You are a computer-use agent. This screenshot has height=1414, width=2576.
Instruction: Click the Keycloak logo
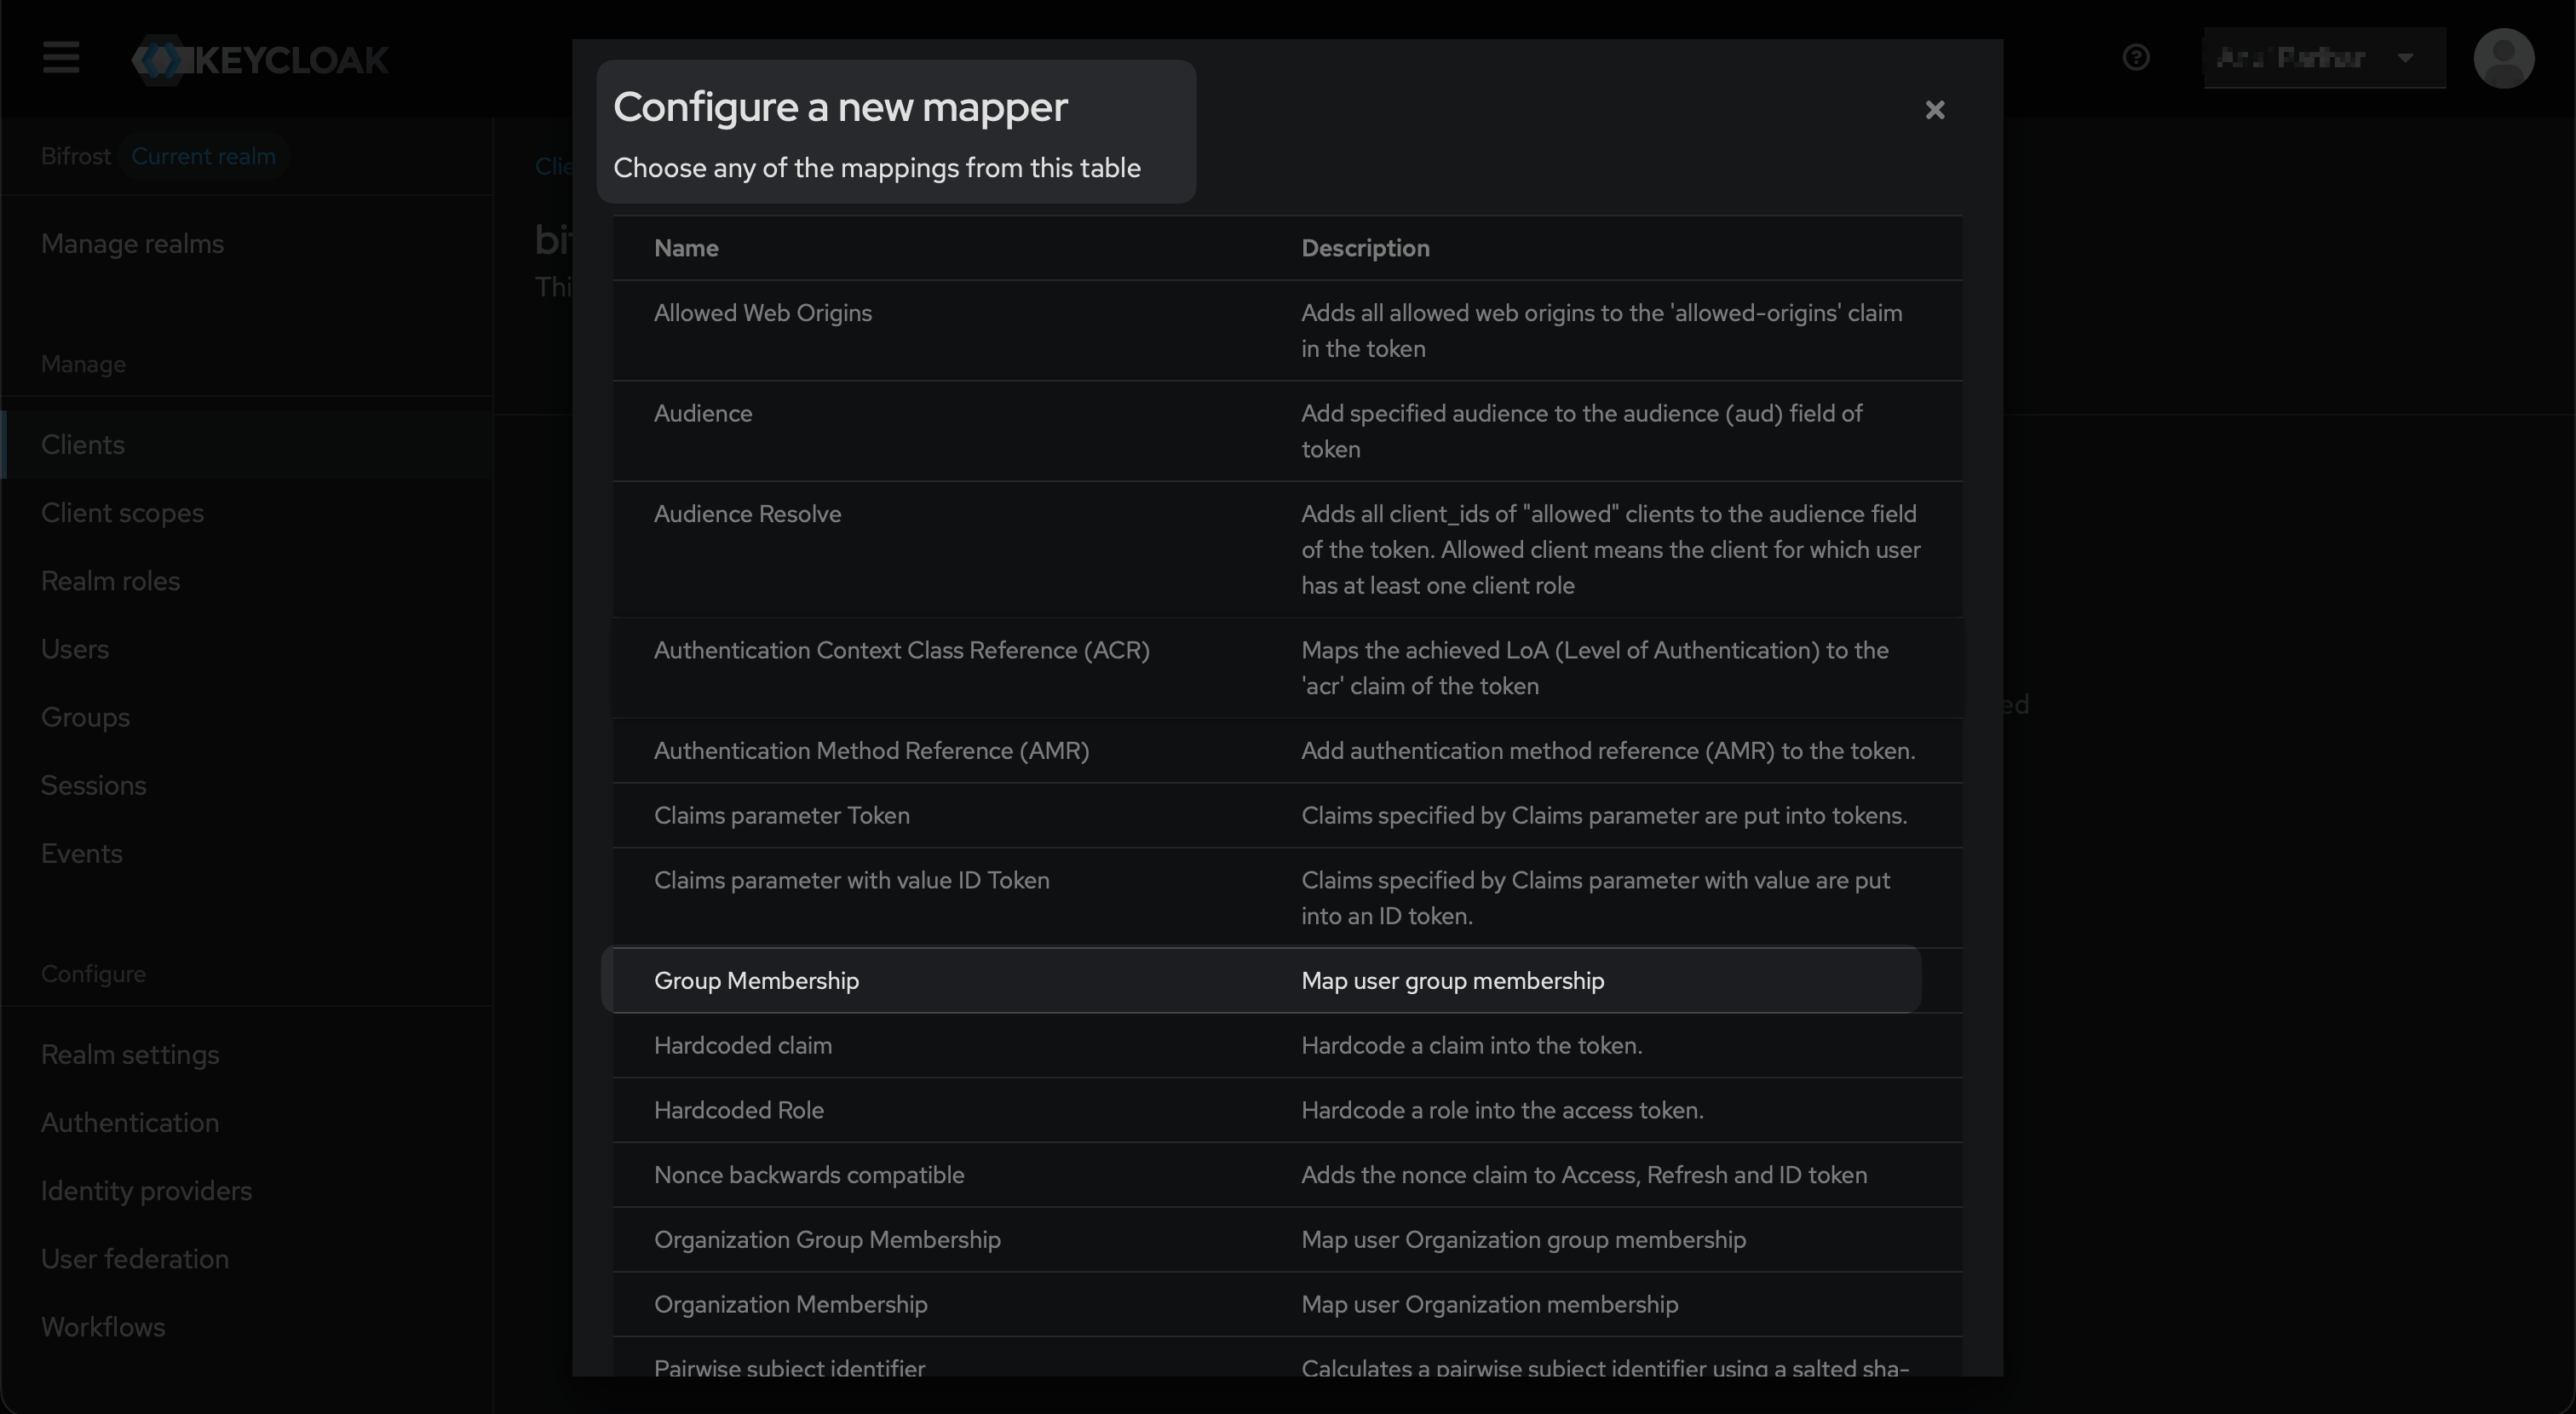260,59
